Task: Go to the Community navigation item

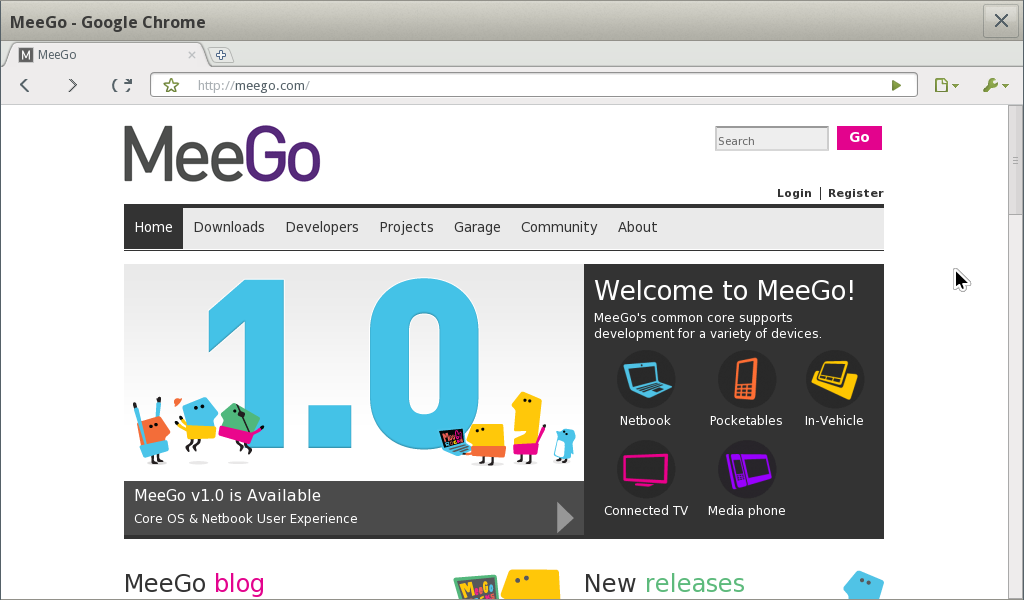Action: pos(559,227)
